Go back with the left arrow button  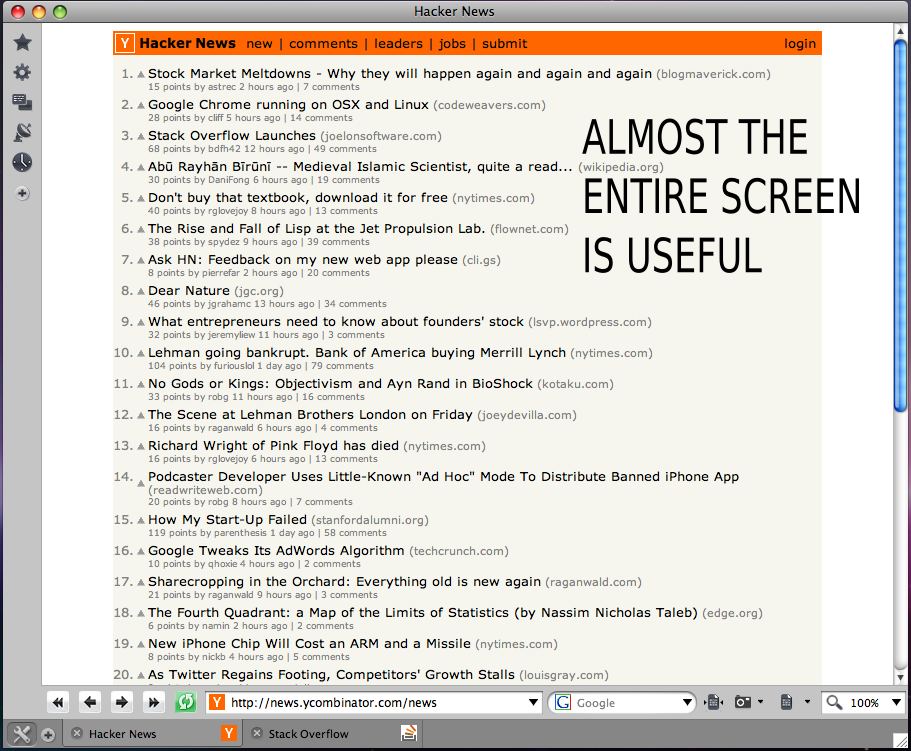click(x=90, y=703)
